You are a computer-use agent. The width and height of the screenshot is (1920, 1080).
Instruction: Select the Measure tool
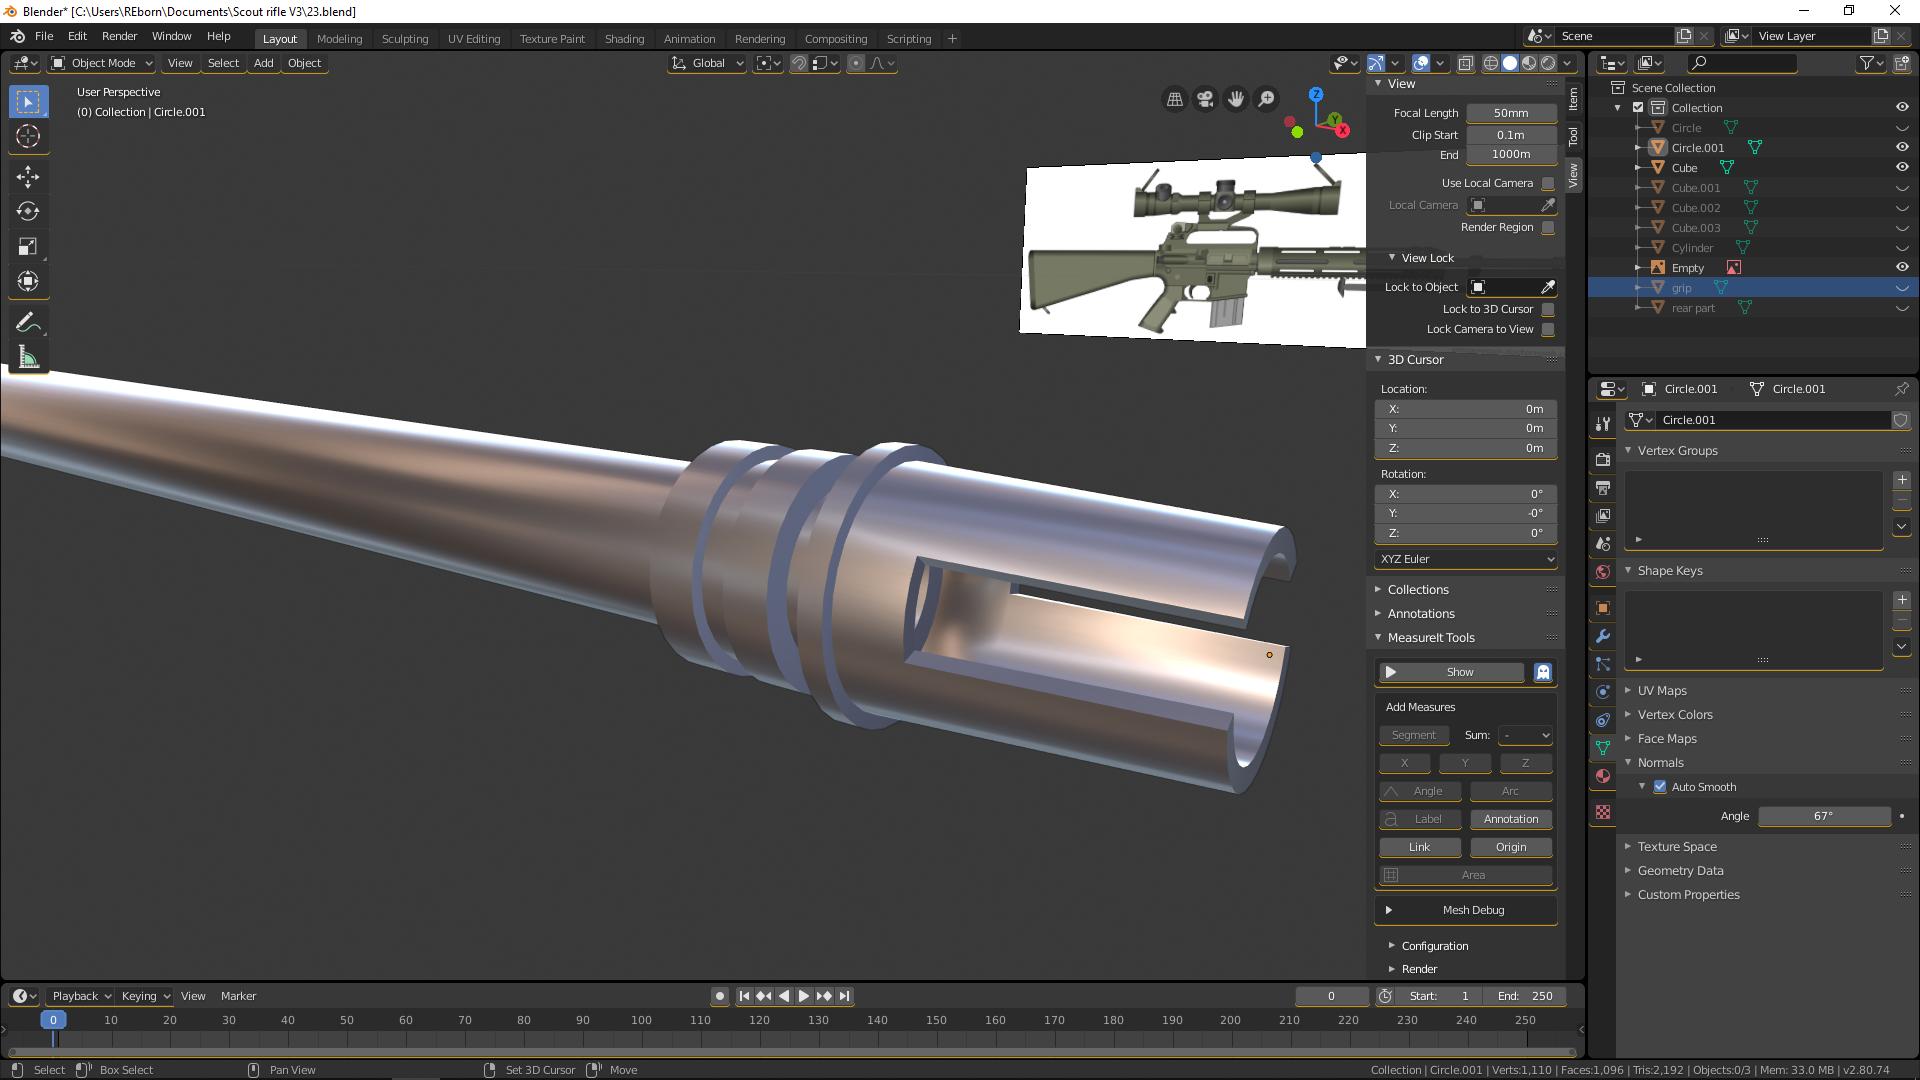tap(28, 355)
